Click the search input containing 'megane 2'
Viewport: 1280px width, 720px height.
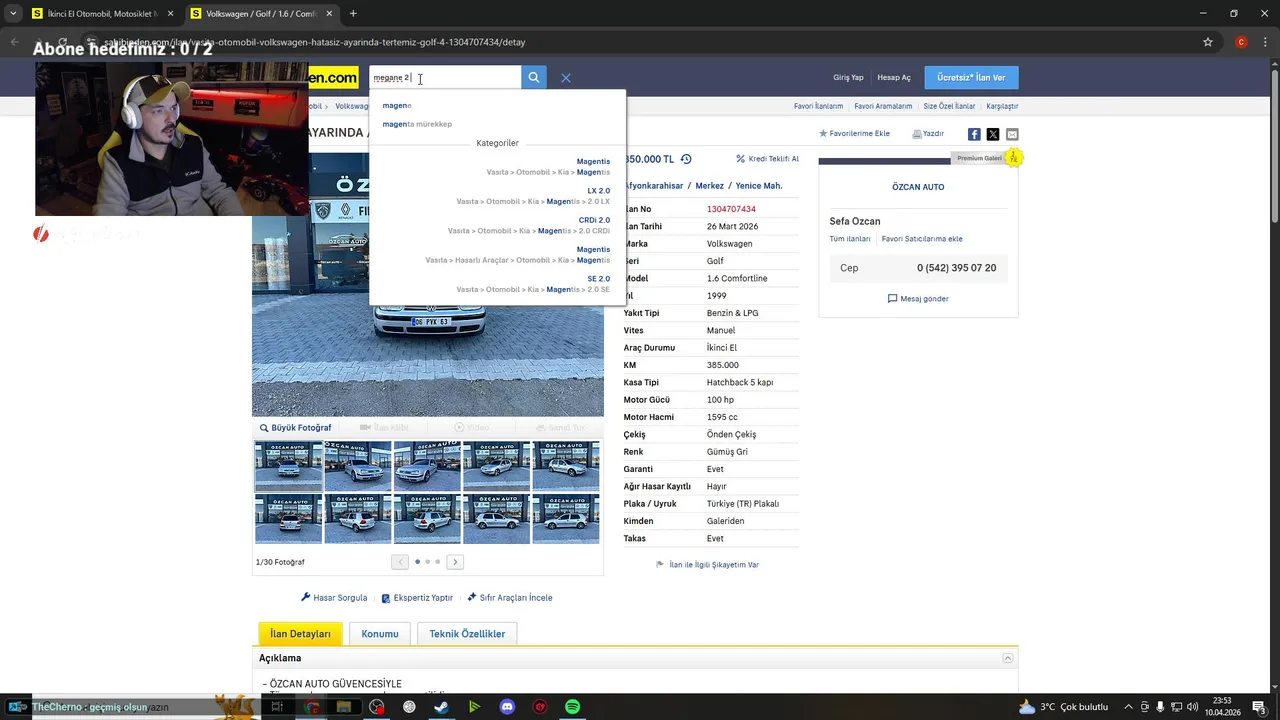pyautogui.click(x=445, y=77)
